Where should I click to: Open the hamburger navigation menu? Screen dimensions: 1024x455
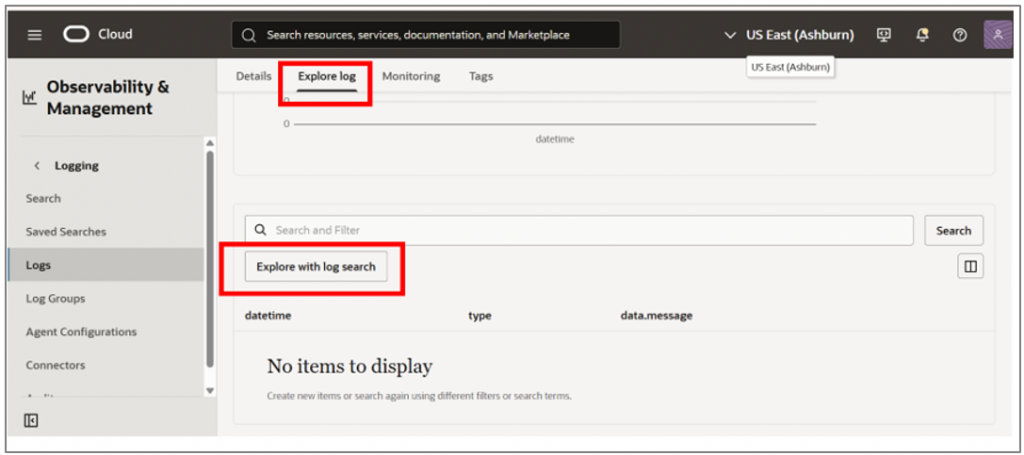(x=35, y=35)
